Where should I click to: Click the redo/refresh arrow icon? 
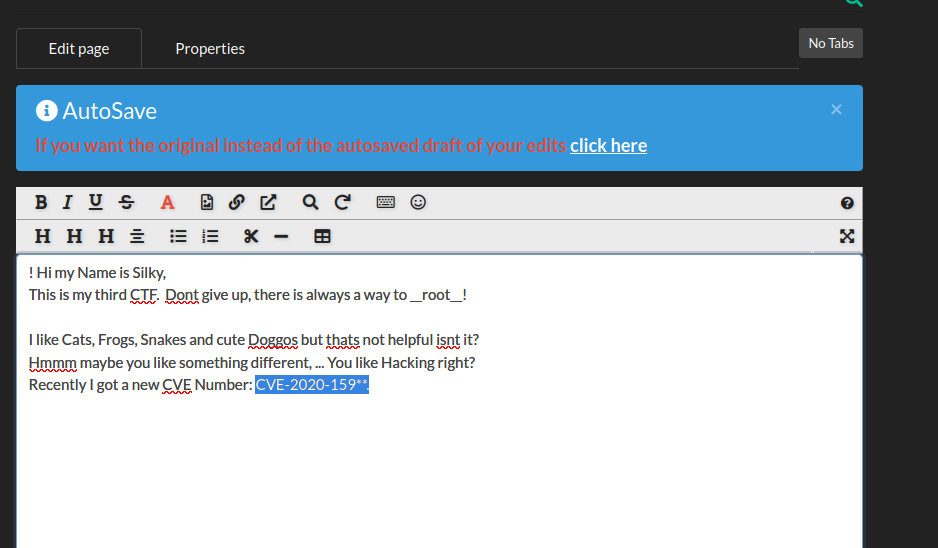pyautogui.click(x=342, y=202)
